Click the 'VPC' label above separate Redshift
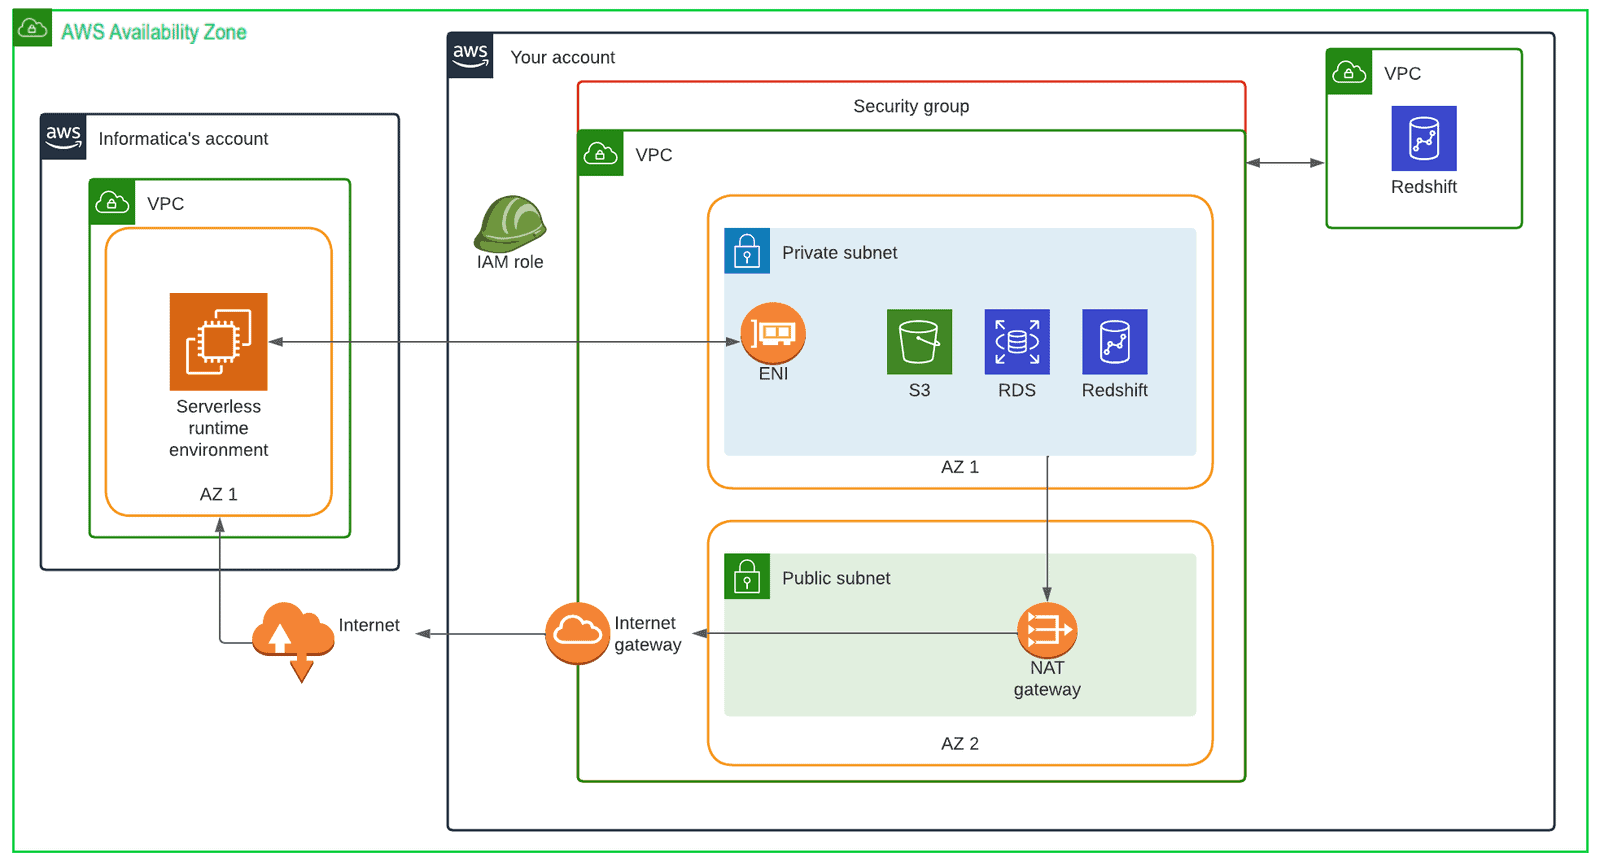The width and height of the screenshot is (1600, 866). tap(1402, 74)
